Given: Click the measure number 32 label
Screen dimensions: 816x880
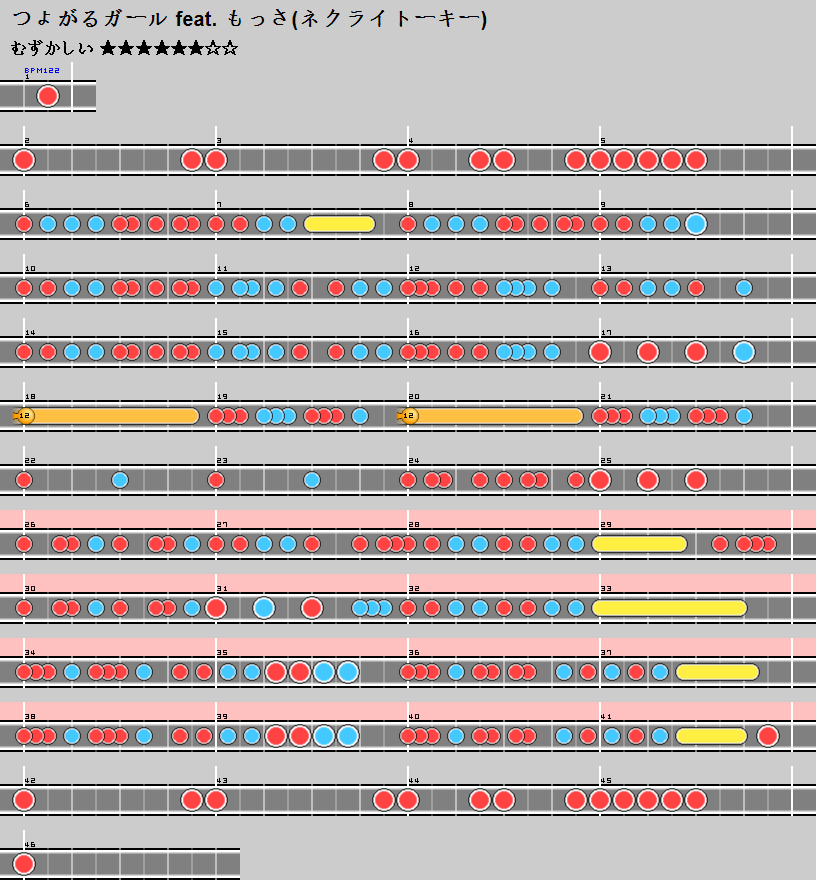Looking at the screenshot, I should click(414, 589).
